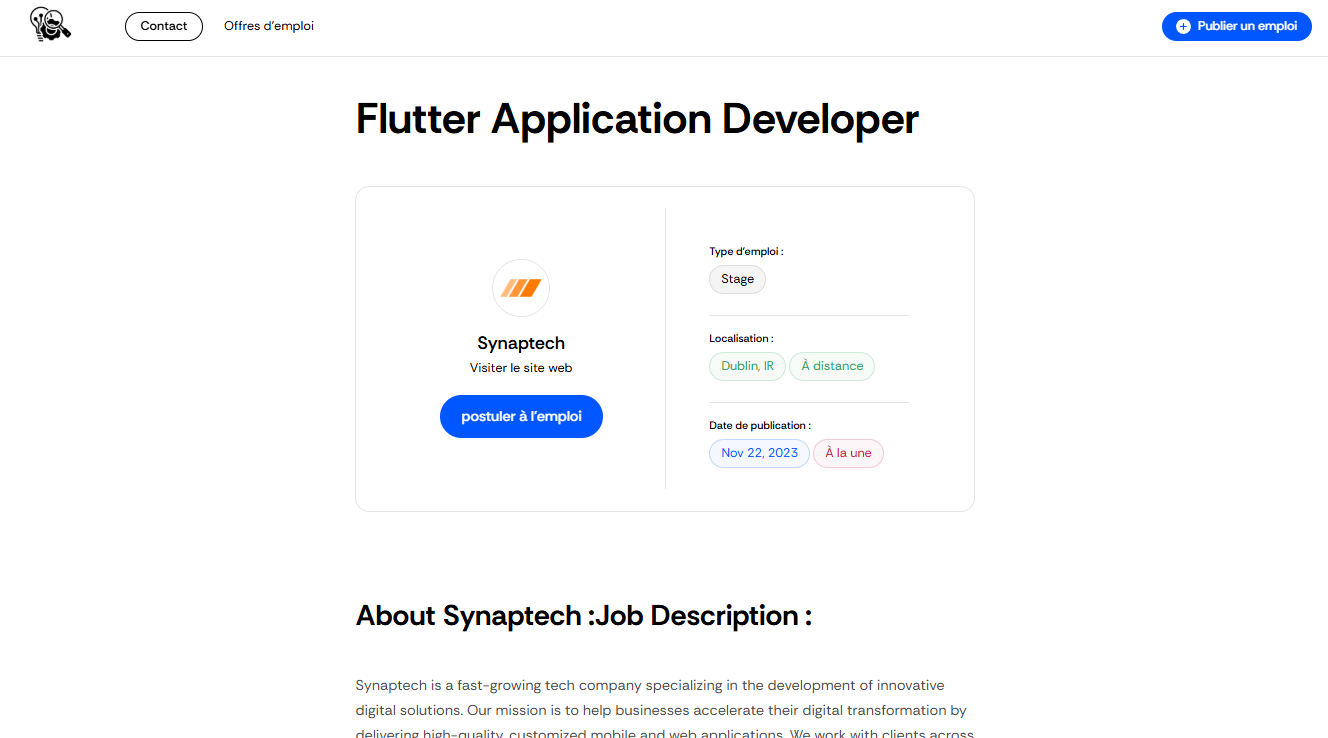
Task: Click the Date de publication label
Action: click(760, 426)
